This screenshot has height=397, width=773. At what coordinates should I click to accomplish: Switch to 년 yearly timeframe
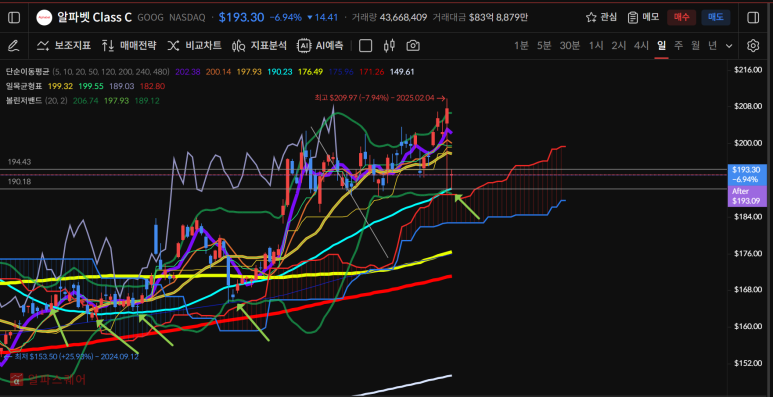pos(712,46)
